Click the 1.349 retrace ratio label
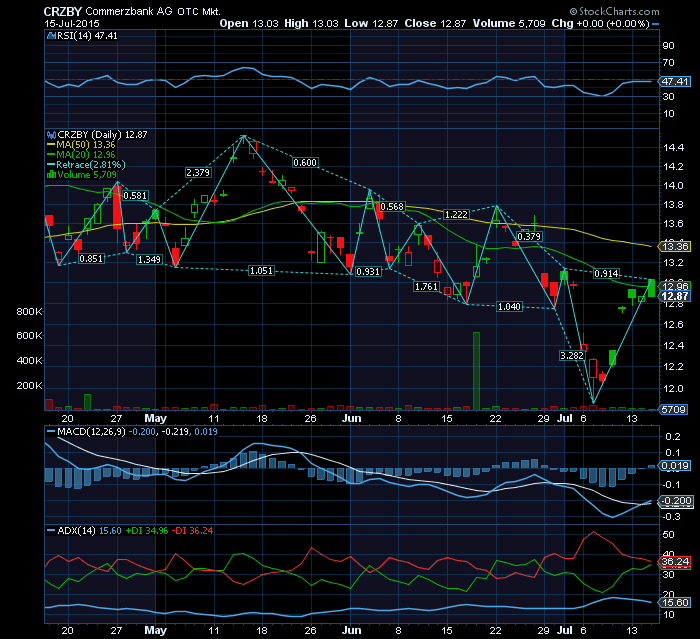 149,259
